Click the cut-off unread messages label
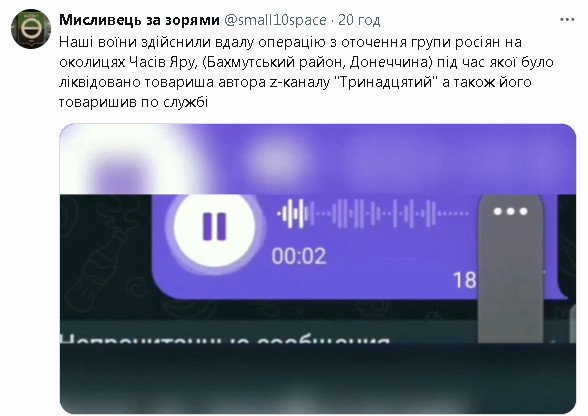The height and width of the screenshot is (416, 588). pos(225,339)
